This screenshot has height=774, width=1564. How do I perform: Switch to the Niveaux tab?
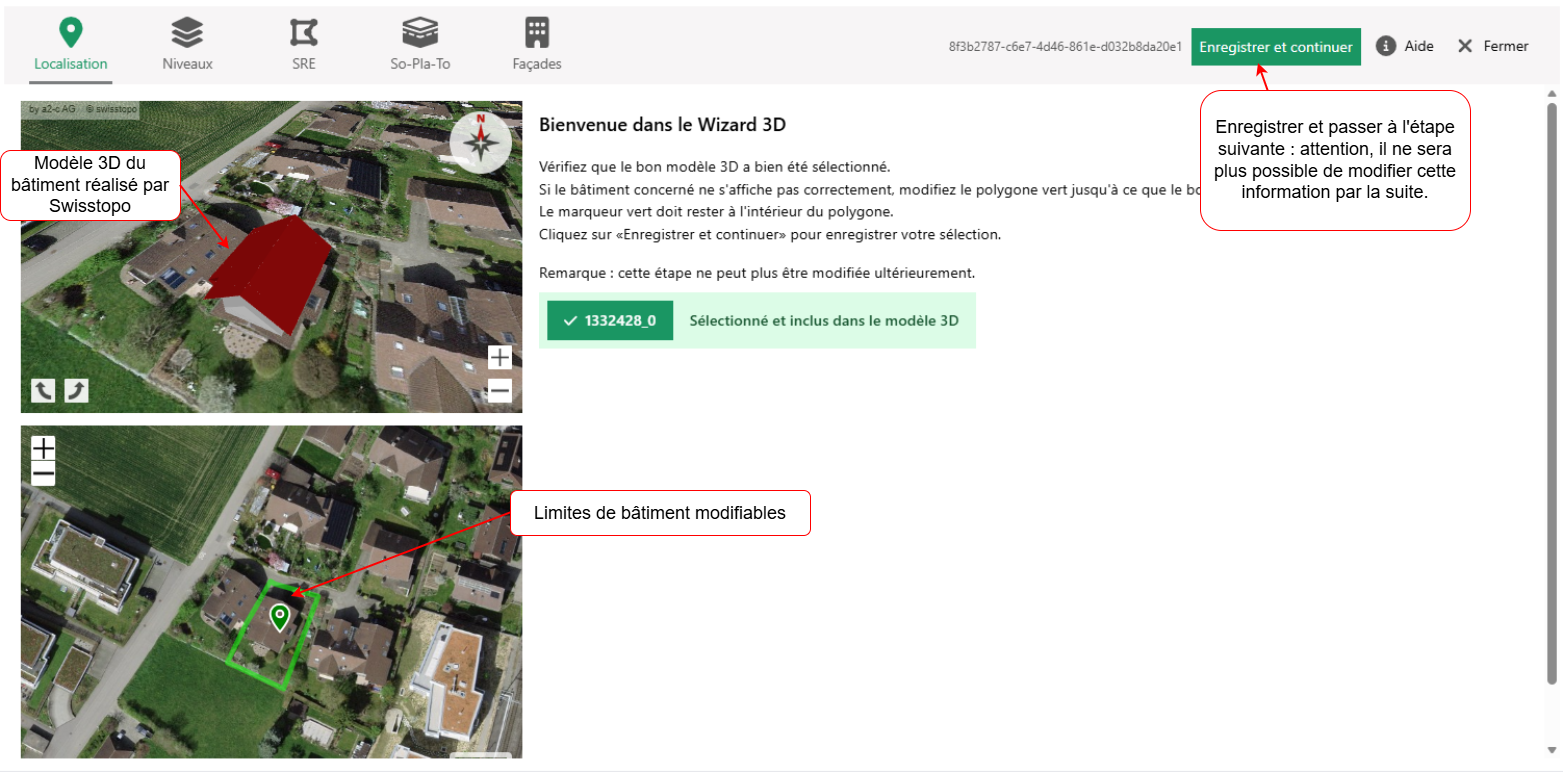[x=187, y=45]
